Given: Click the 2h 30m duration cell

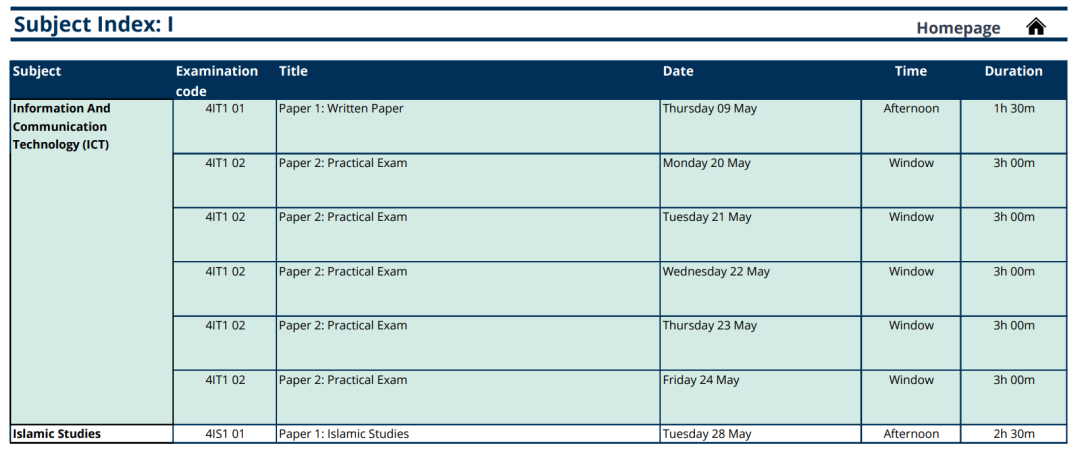Looking at the screenshot, I should pos(1014,434).
